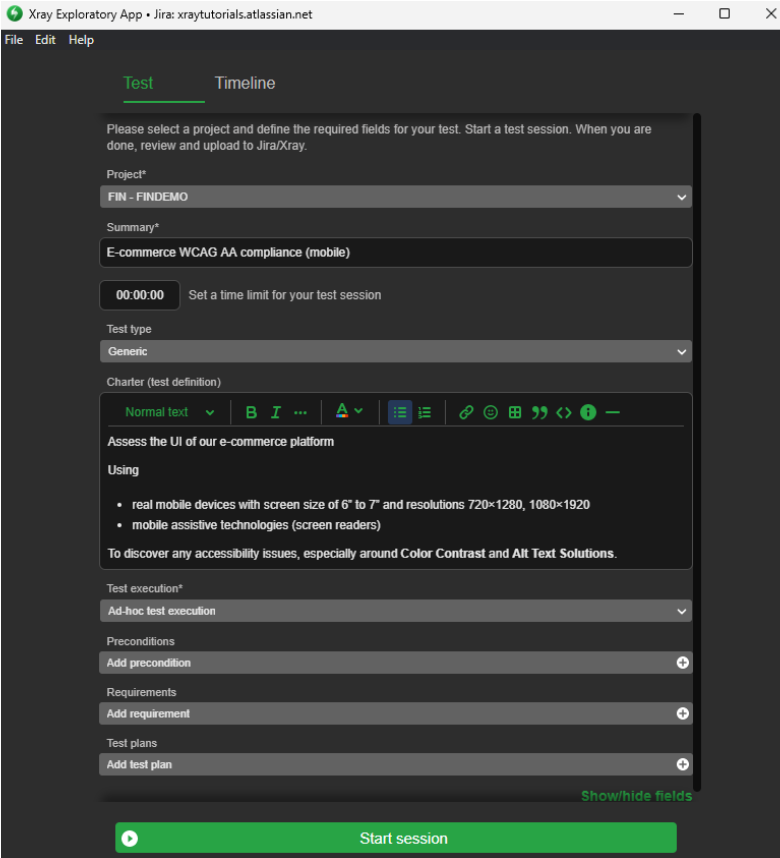This screenshot has height=858, width=780.
Task: Click bold text 'Color Contrast'
Action: [x=443, y=553]
